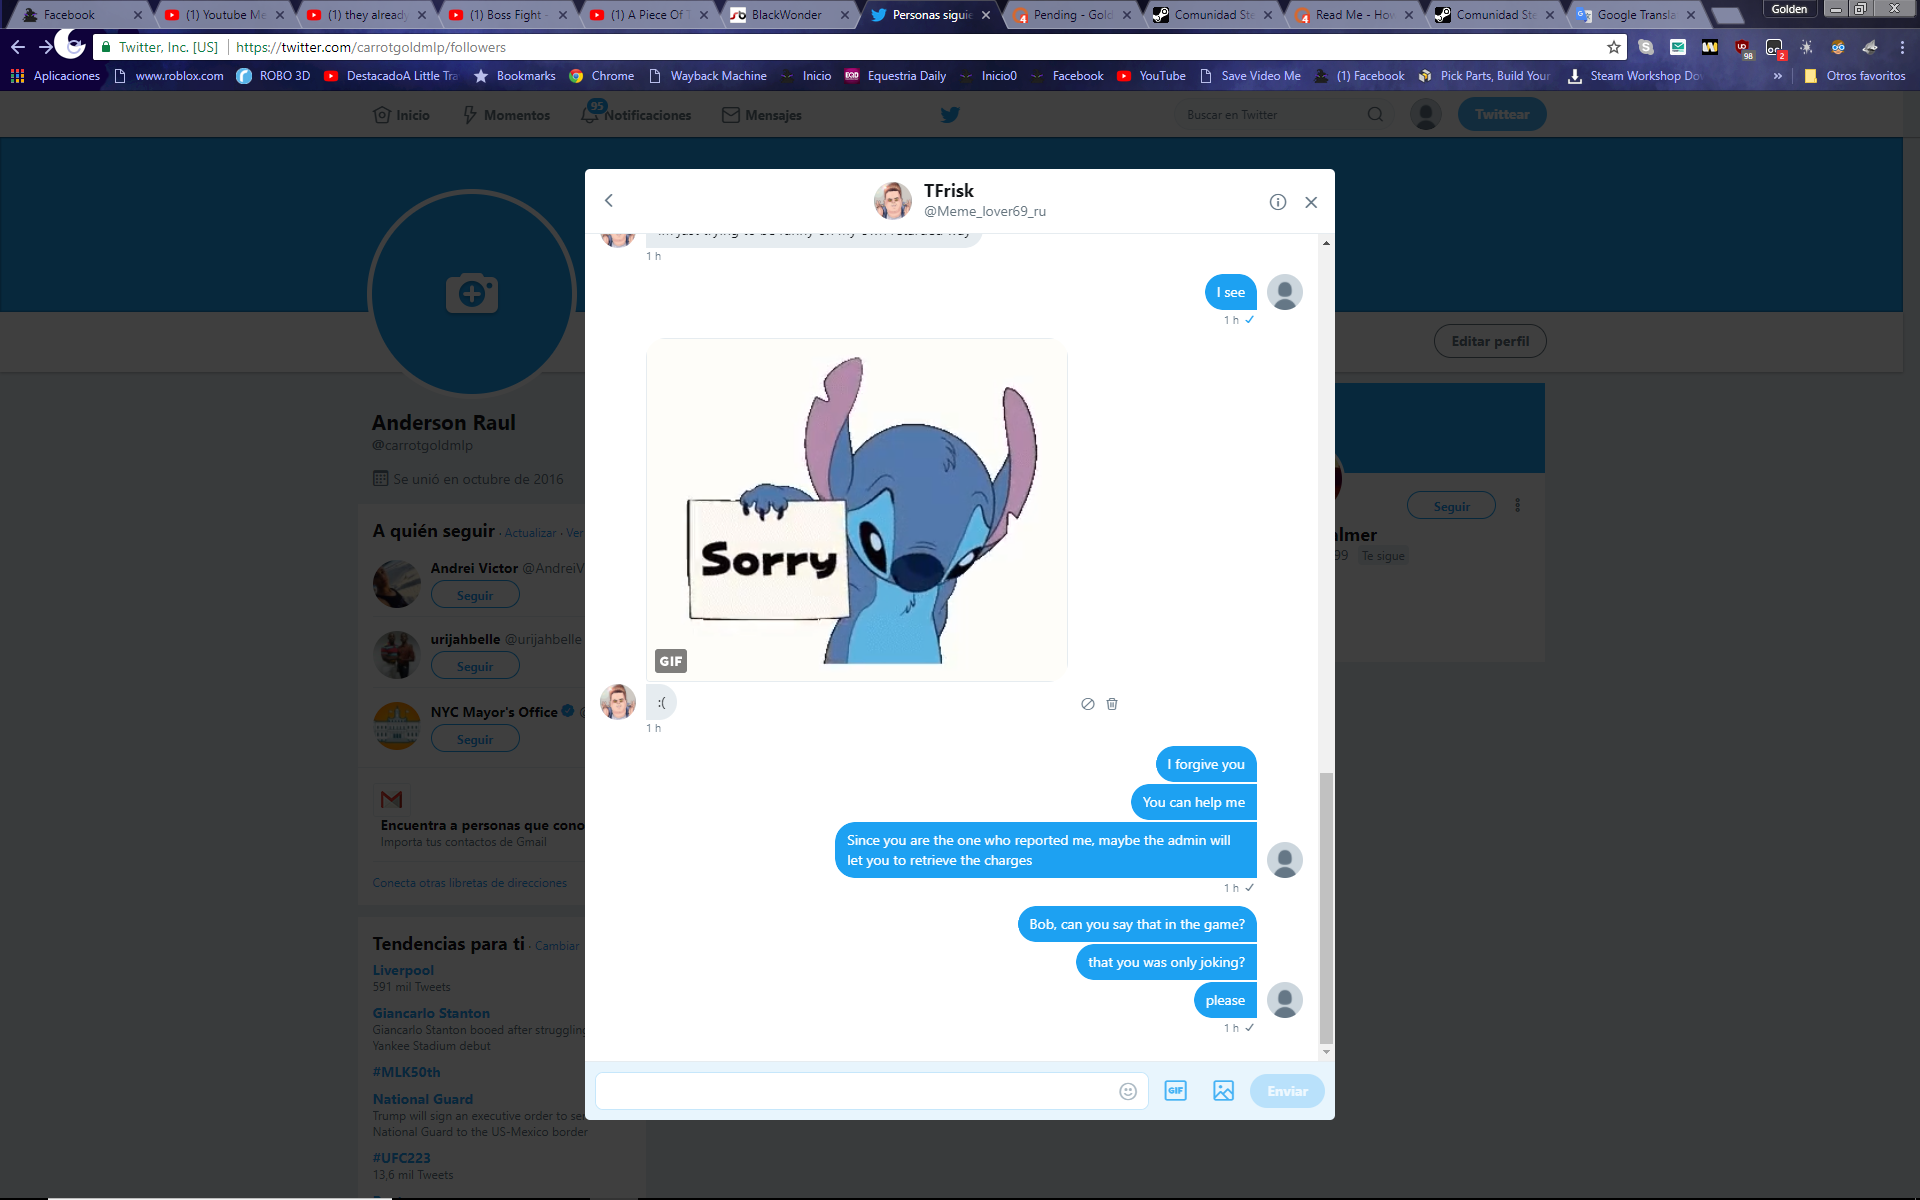Click the emoji picker icon
The height and width of the screenshot is (1200, 1920).
[x=1128, y=1091]
